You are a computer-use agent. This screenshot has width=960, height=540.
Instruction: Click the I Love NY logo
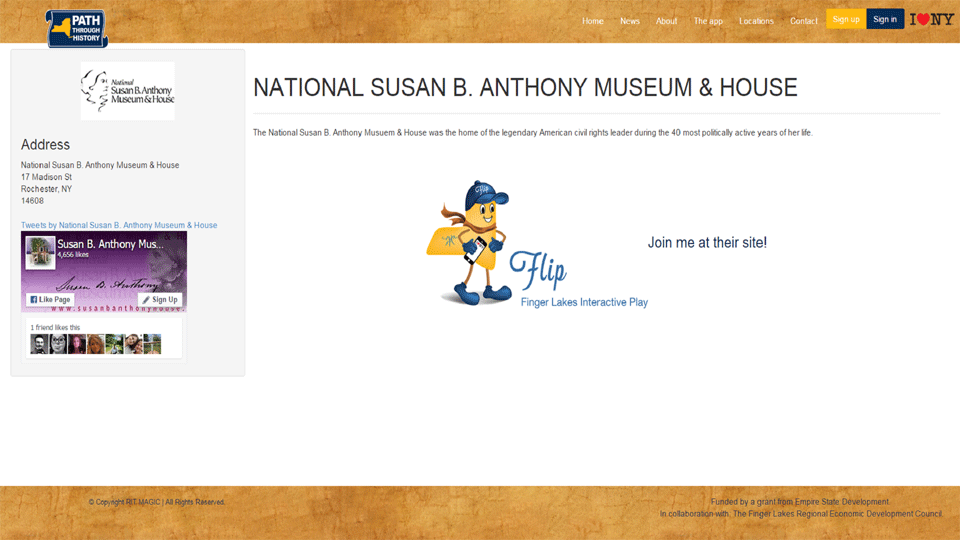coord(931,19)
